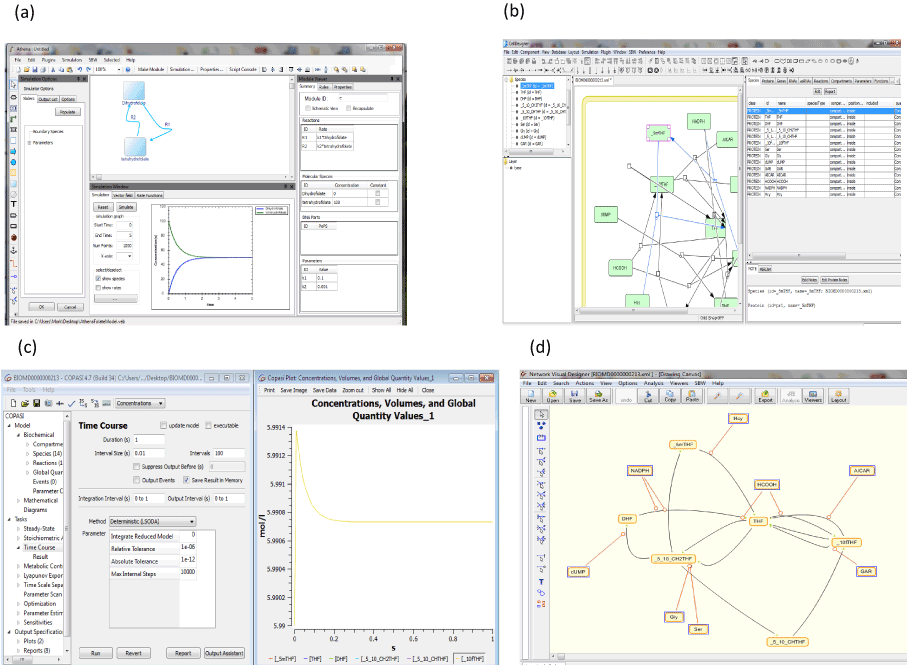907x665 pixels.
Task: Open X-axis dropdown in Athena simulation window
Action: click(124, 256)
